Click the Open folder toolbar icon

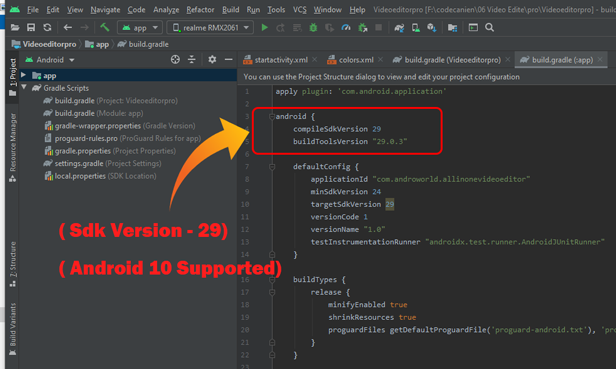coord(15,28)
